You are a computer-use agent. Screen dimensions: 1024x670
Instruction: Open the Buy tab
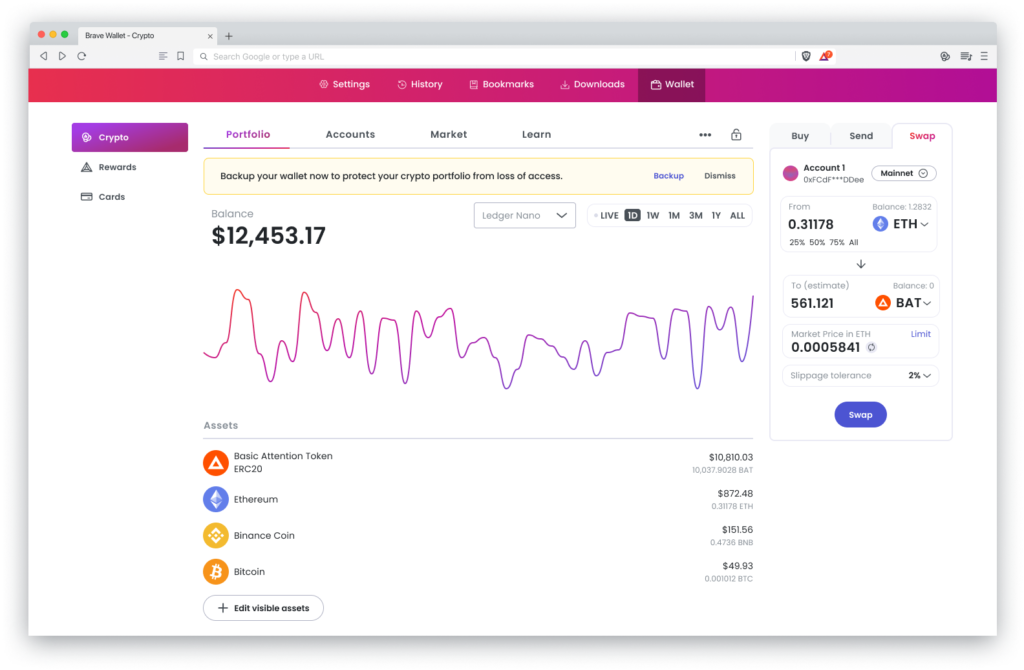pyautogui.click(x=800, y=136)
